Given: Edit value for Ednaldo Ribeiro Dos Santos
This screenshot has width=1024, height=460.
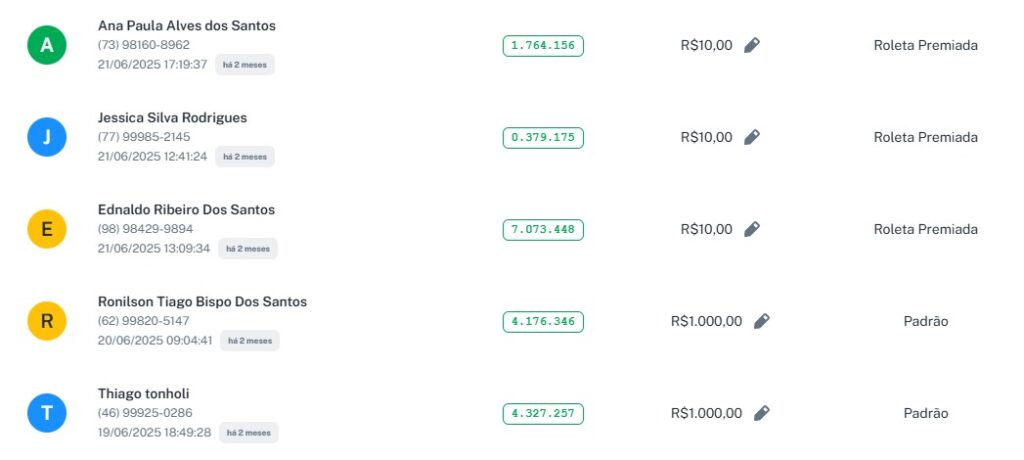Looking at the screenshot, I should click(x=752, y=229).
